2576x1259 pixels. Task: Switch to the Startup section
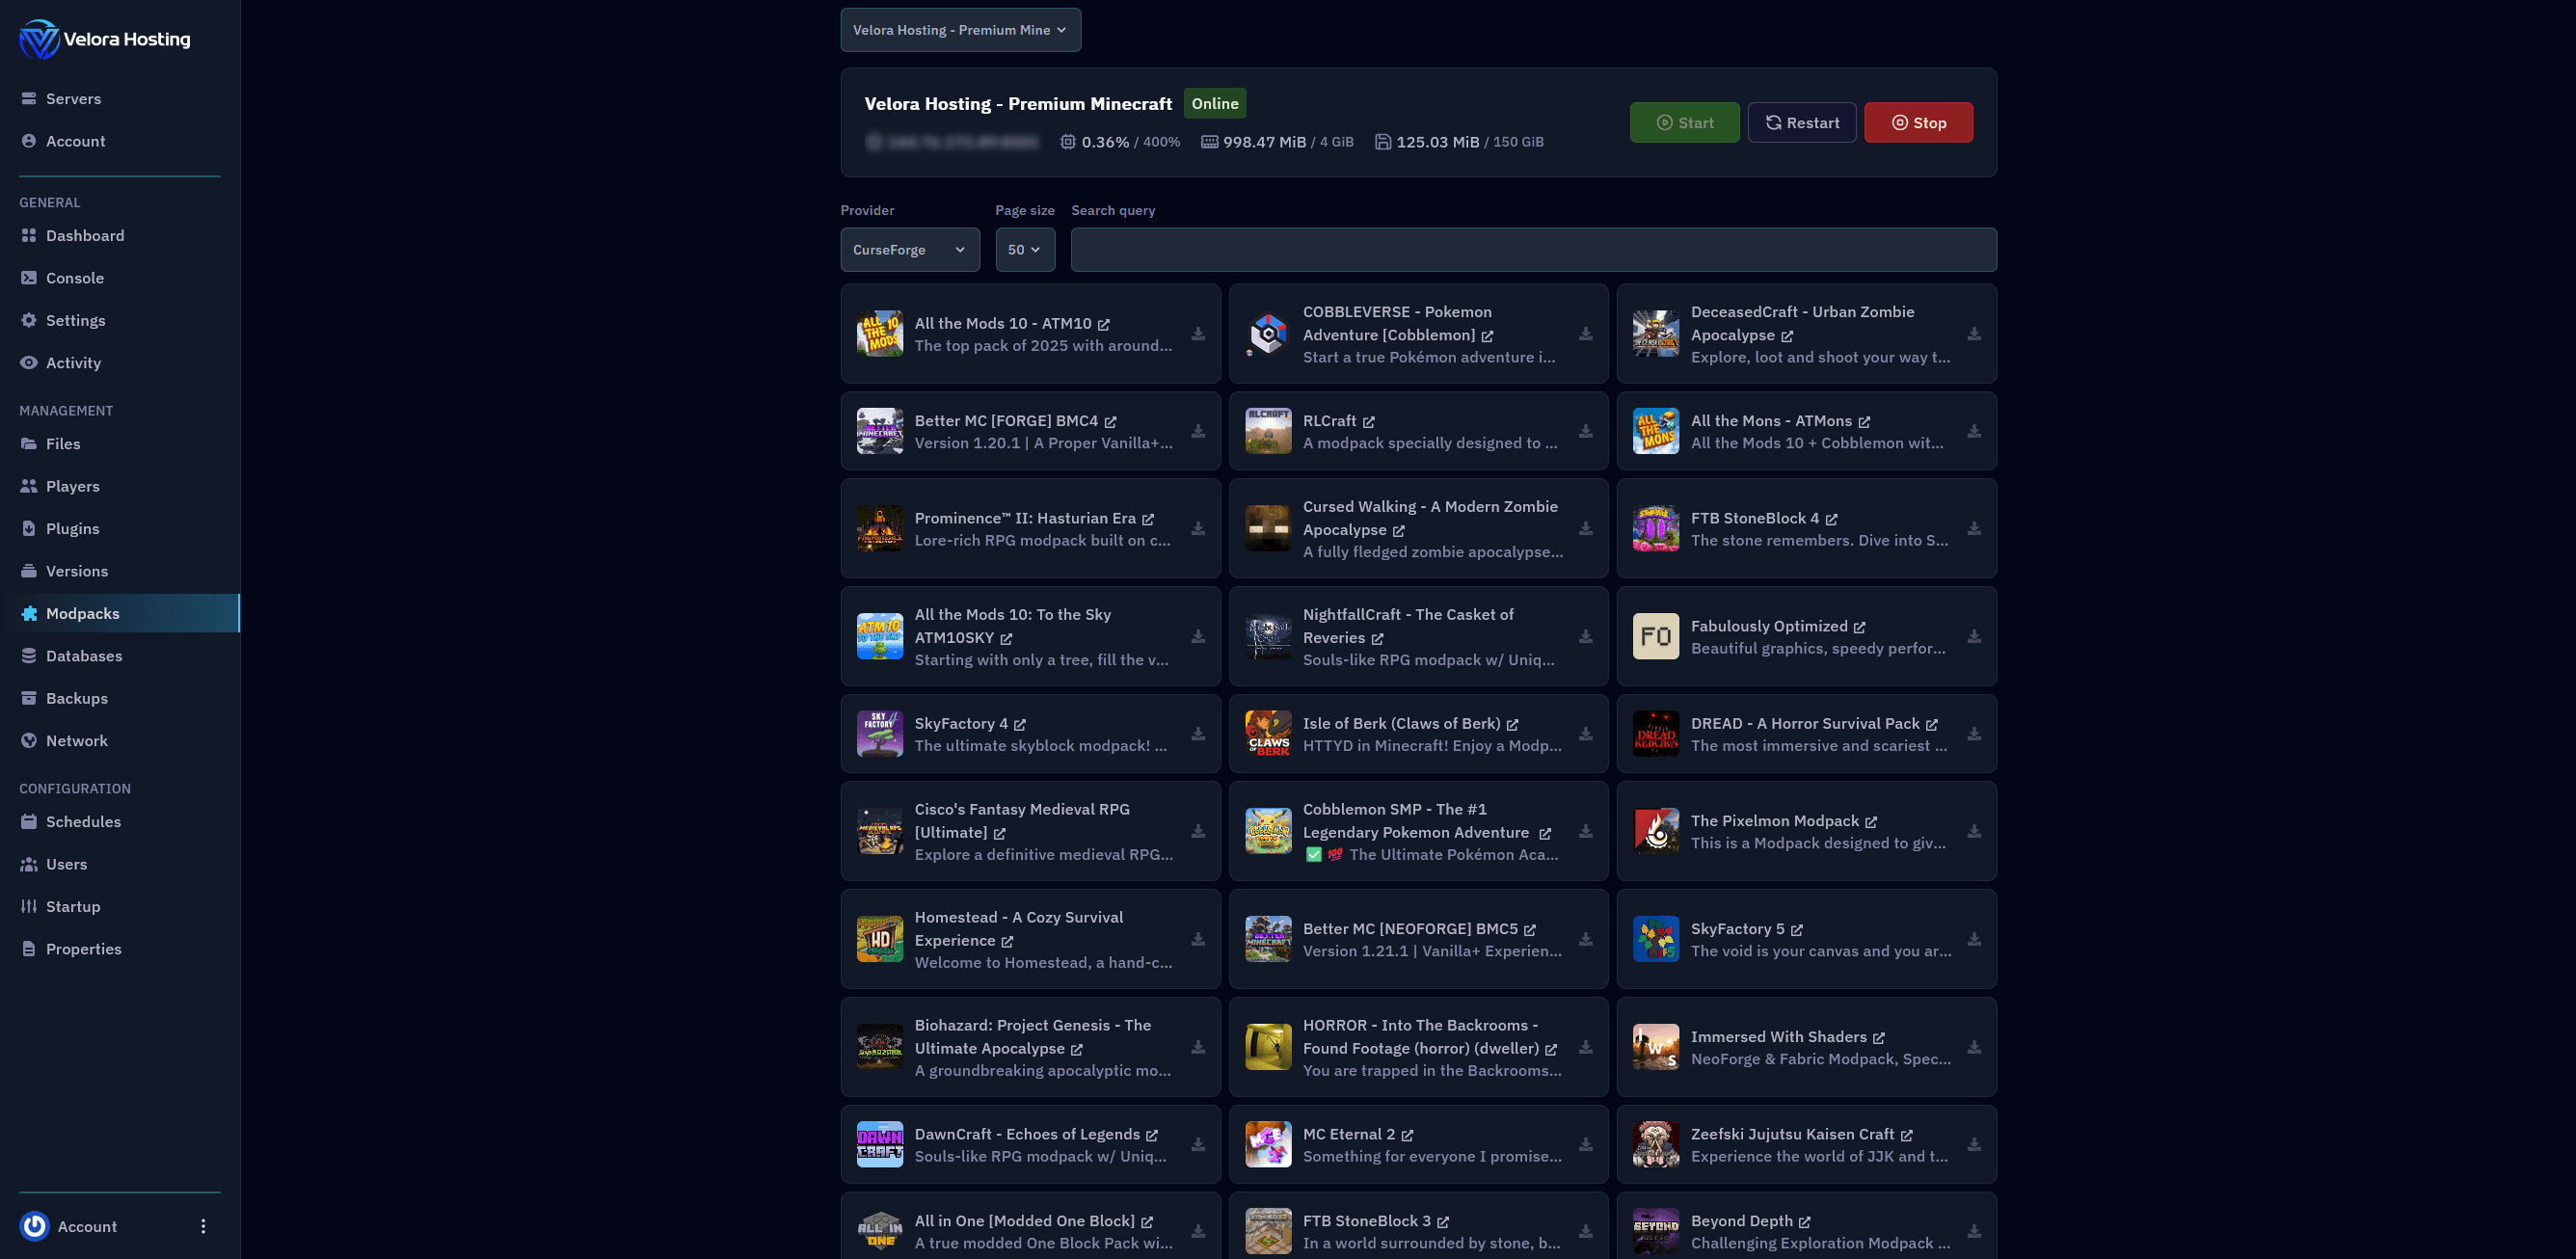[73, 906]
